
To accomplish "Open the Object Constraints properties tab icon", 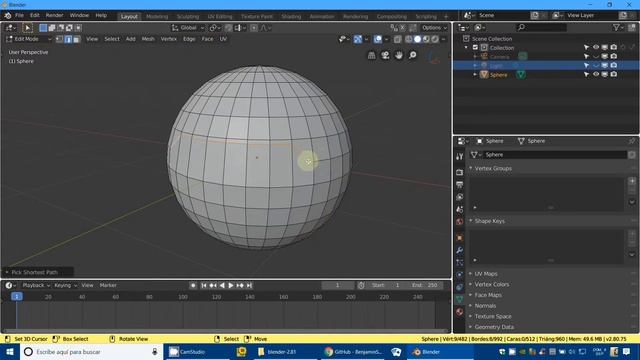I will point(460,287).
